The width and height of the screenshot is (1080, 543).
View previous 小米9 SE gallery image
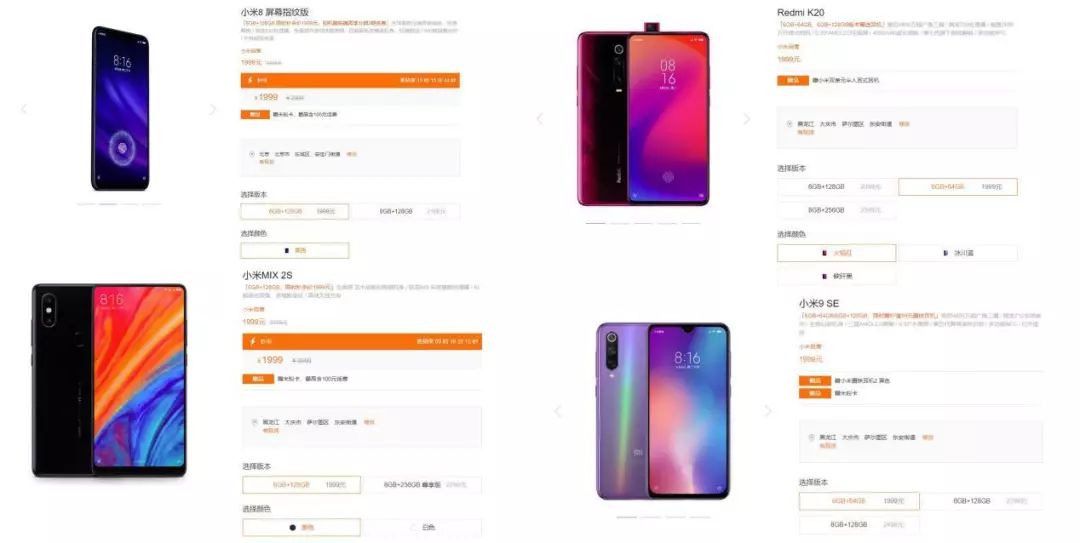pos(558,411)
